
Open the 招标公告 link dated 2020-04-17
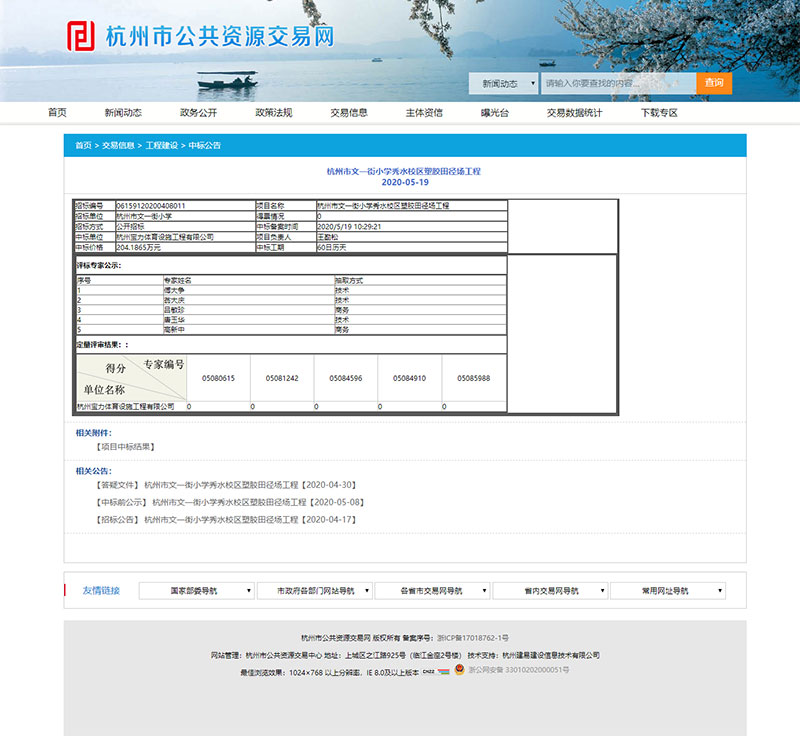(220, 518)
